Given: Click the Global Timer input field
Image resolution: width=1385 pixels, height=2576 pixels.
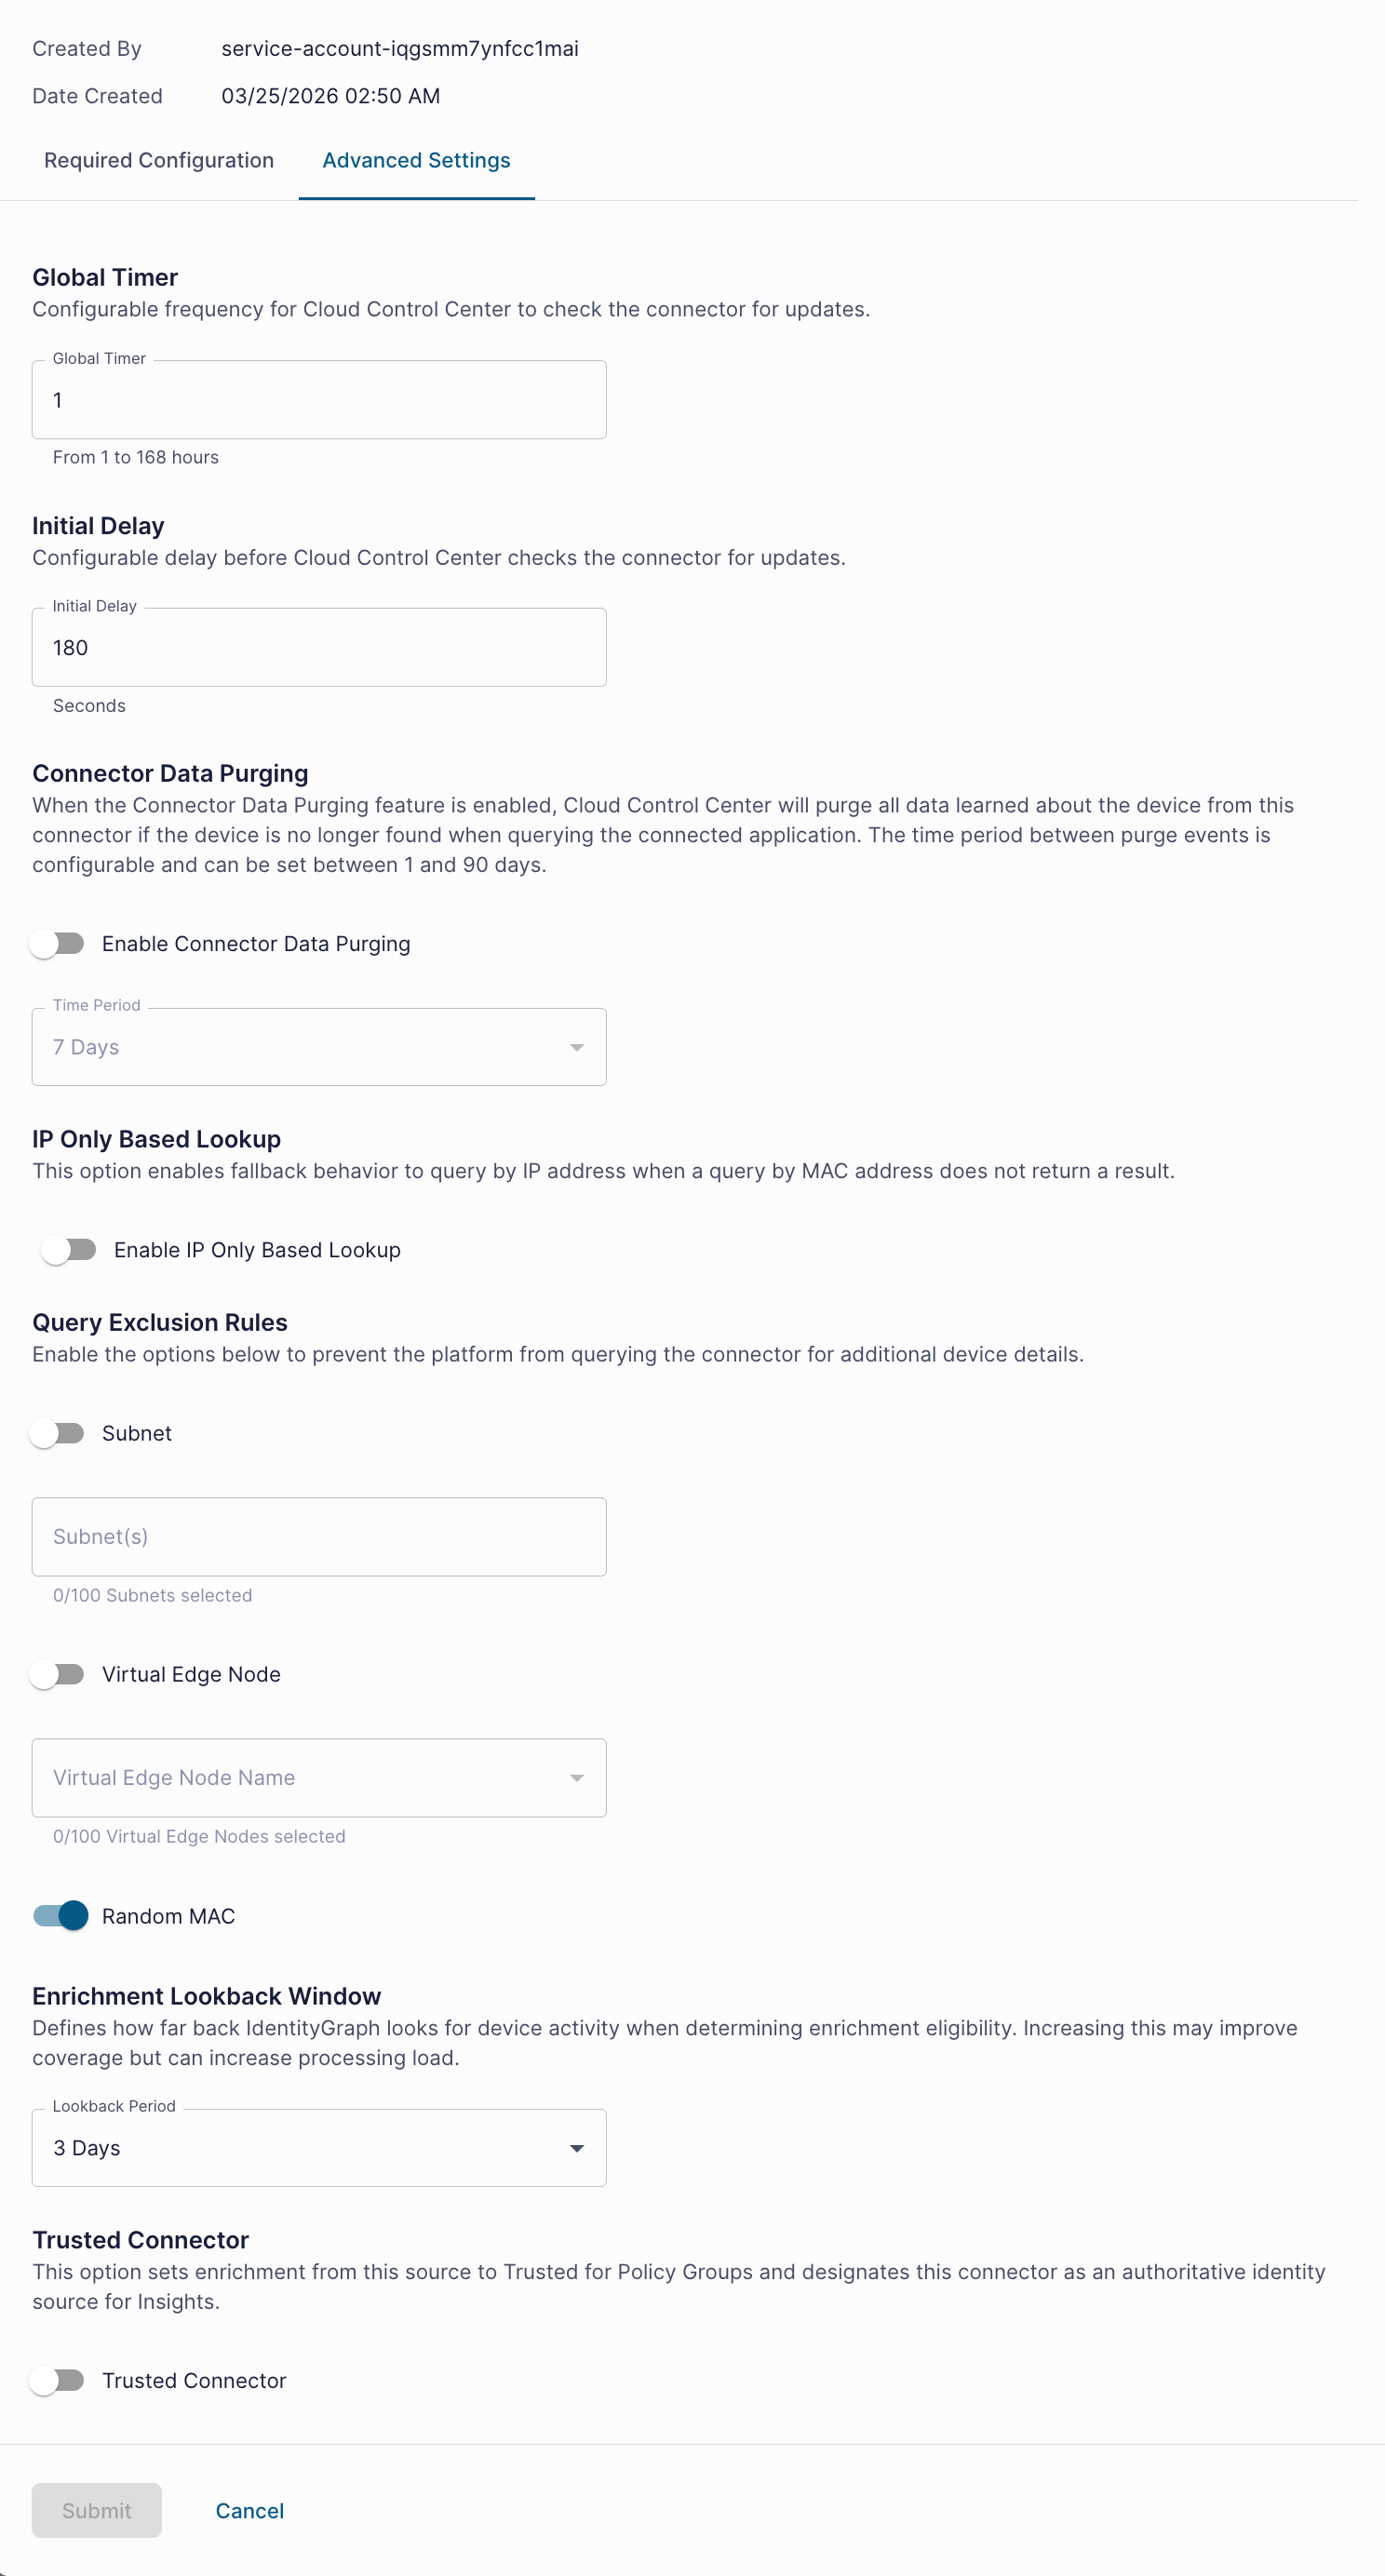Looking at the screenshot, I should tap(319, 400).
